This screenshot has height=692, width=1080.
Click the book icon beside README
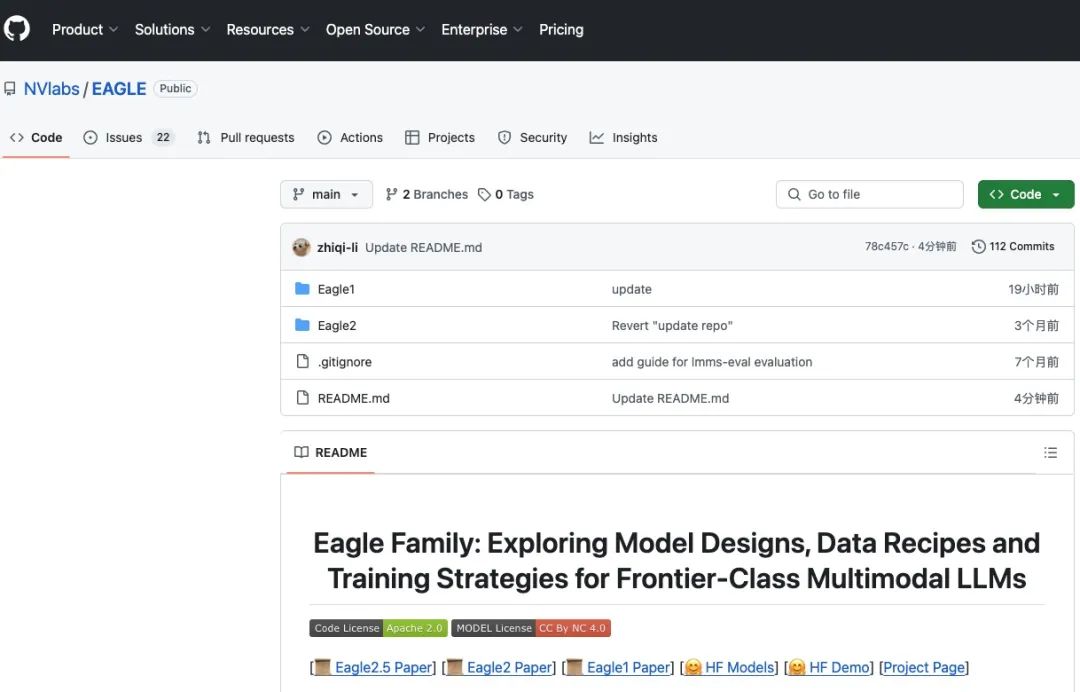pyautogui.click(x=301, y=452)
